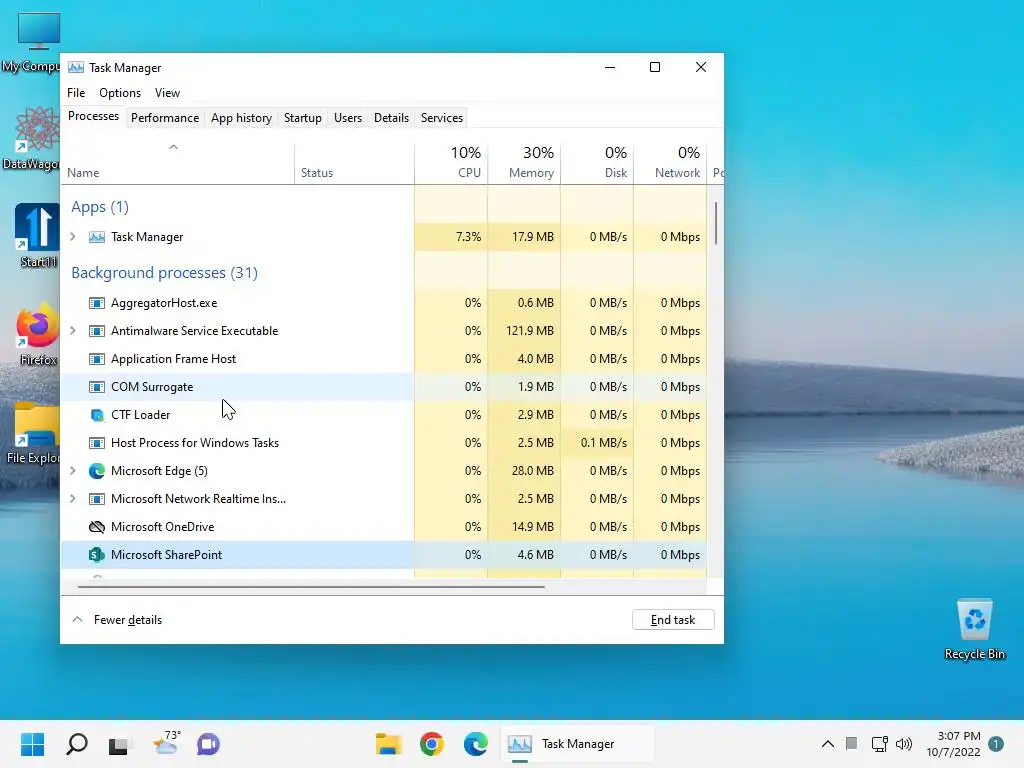Screen dimensions: 1024x768
Task: Switch to the Users tab
Action: pos(347,118)
